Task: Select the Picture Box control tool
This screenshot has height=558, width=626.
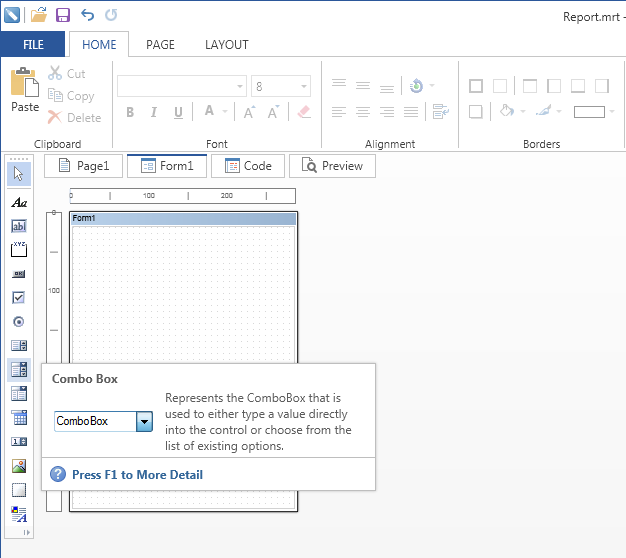Action: (x=19, y=466)
